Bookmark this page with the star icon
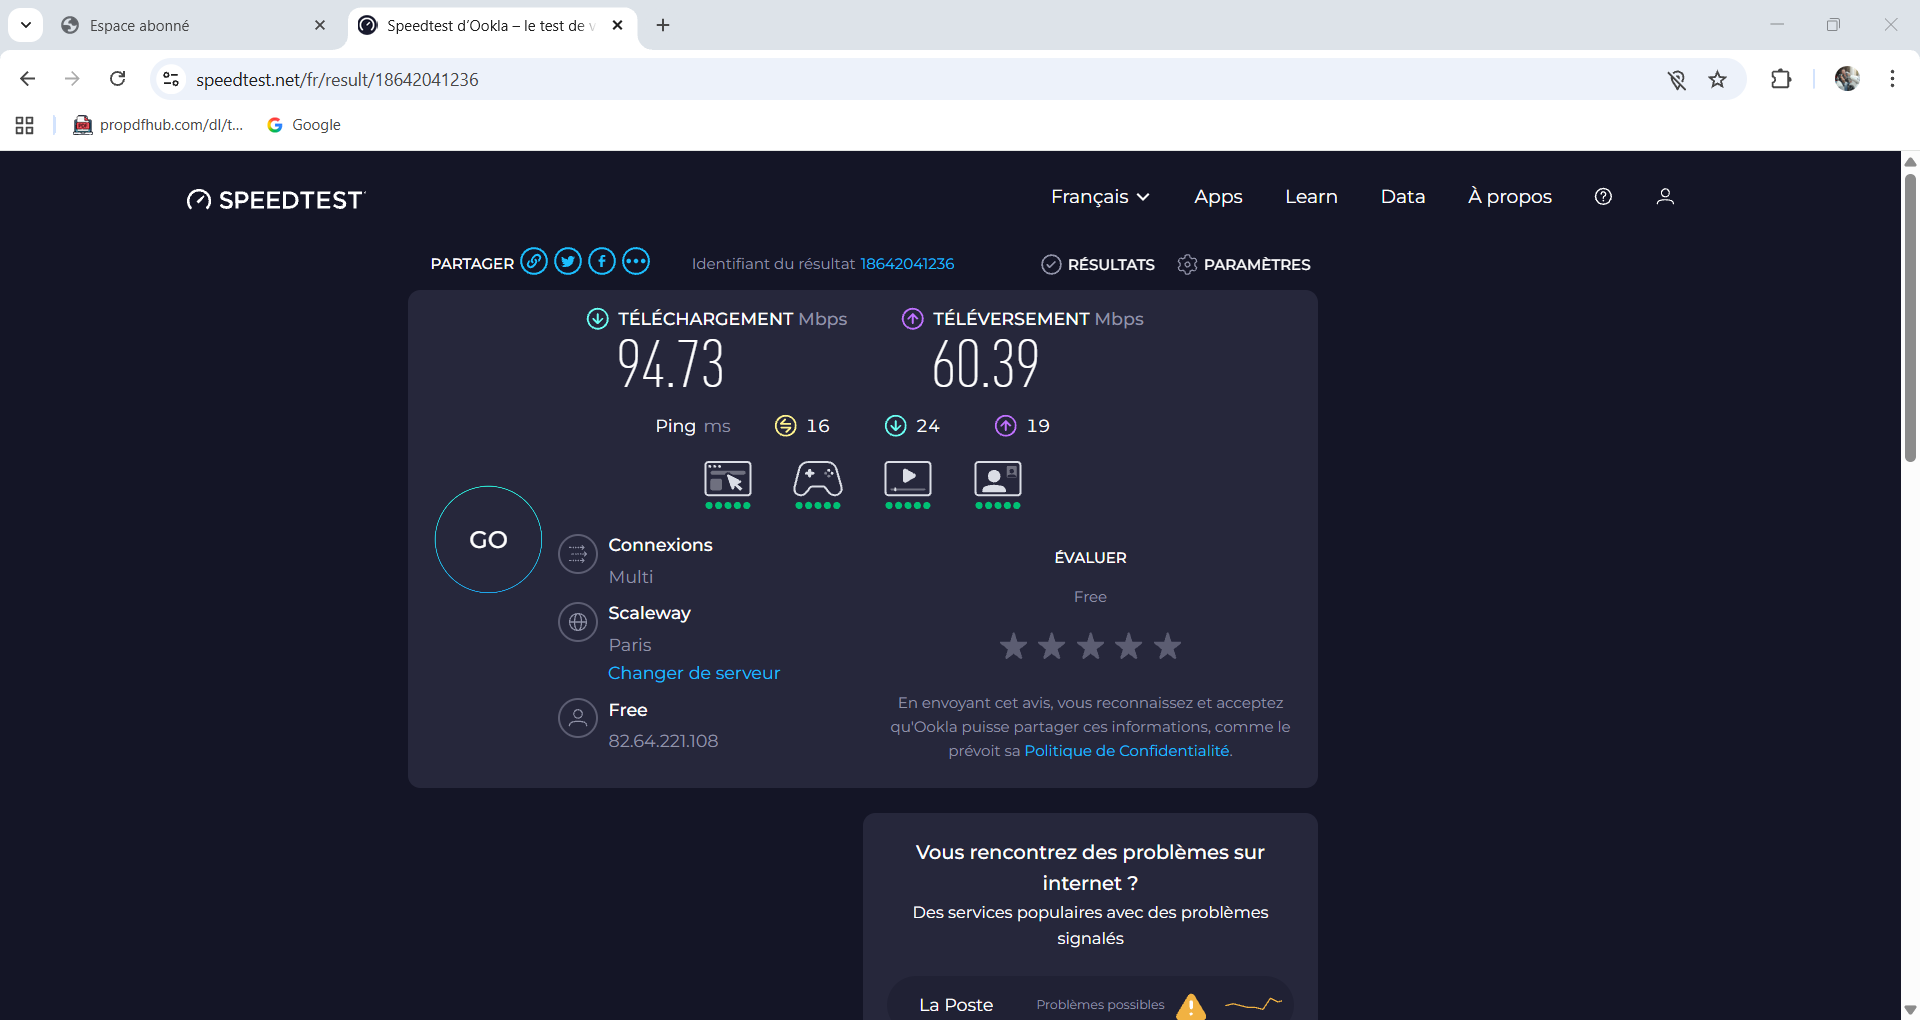1920x1020 pixels. pos(1718,80)
